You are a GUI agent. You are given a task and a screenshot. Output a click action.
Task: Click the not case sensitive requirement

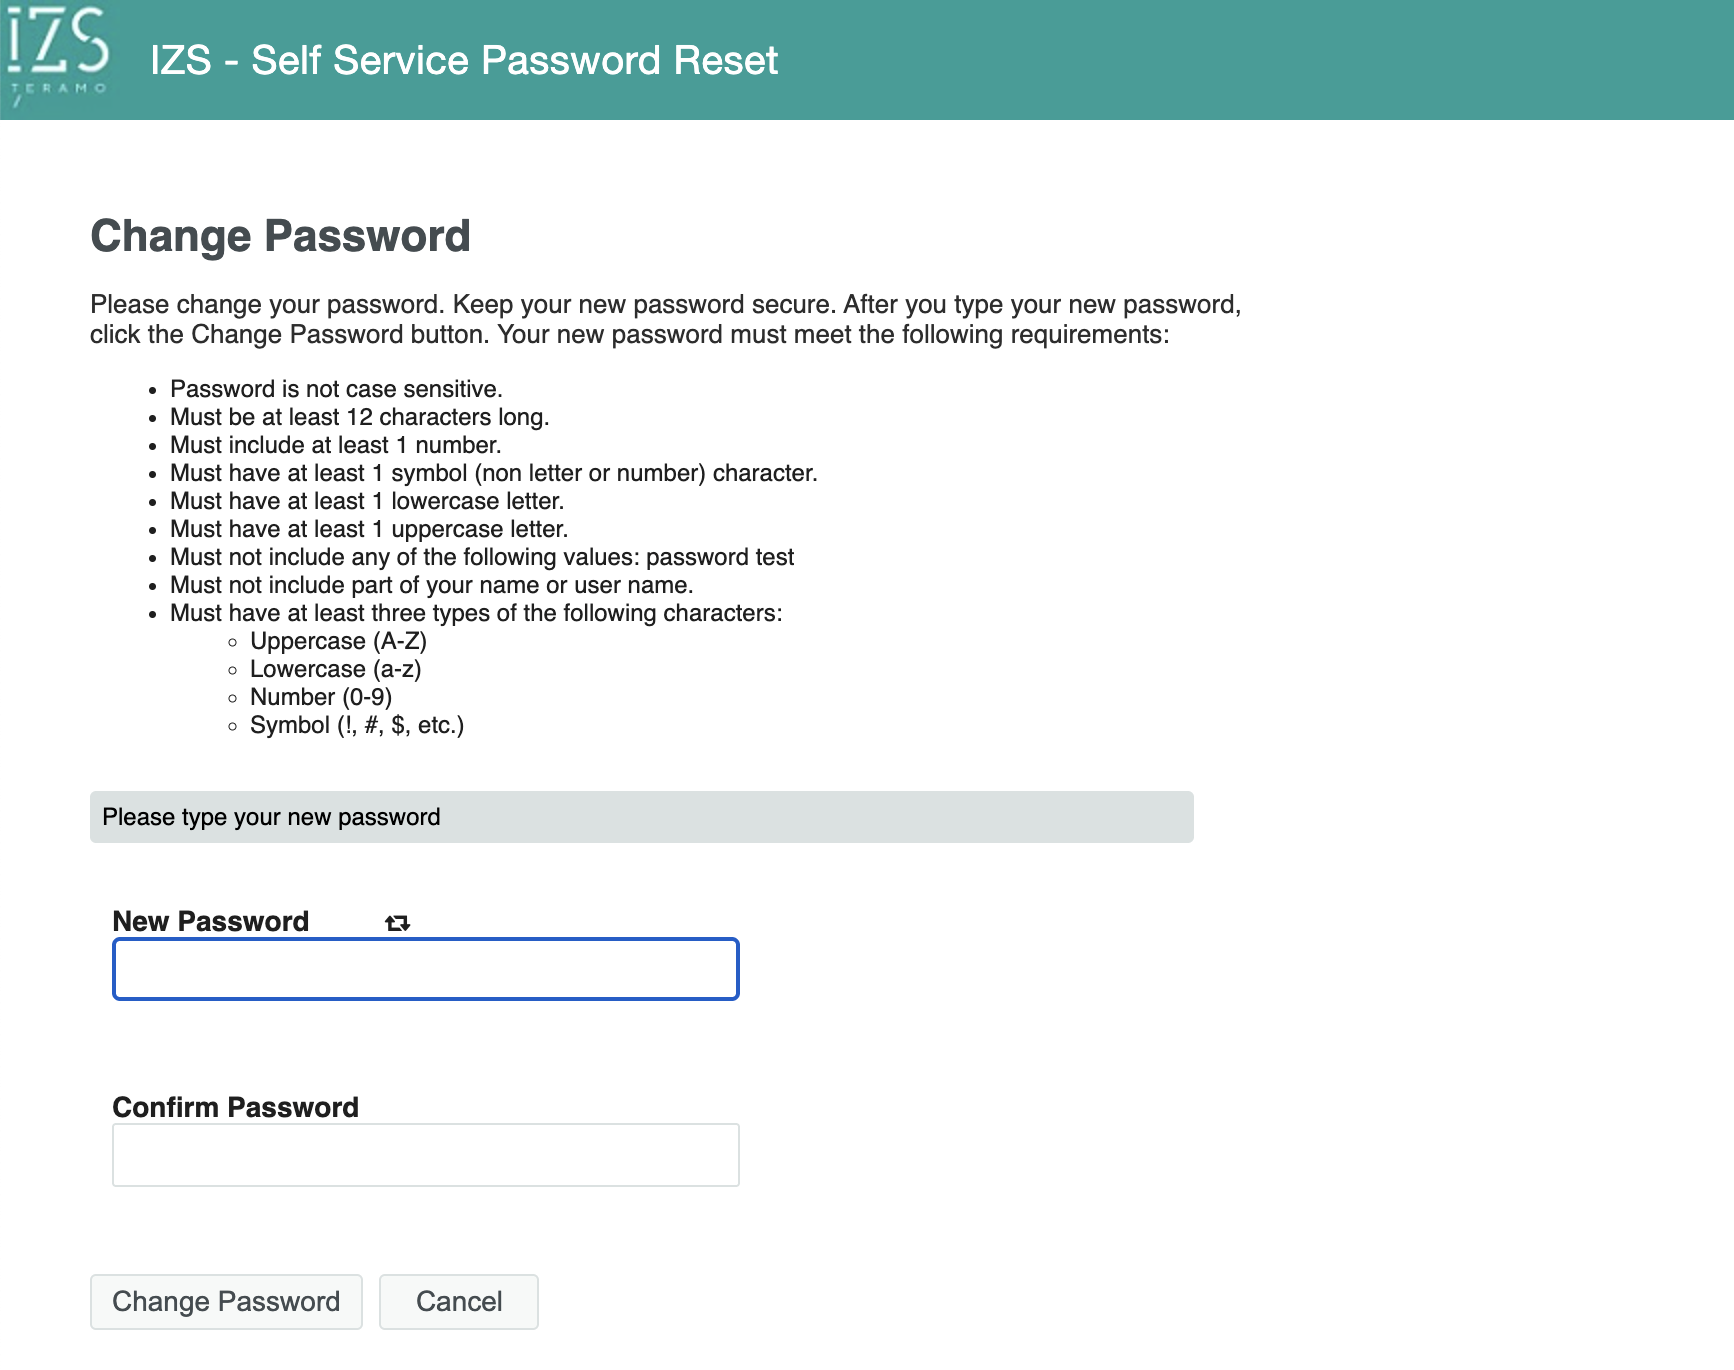[336, 389]
